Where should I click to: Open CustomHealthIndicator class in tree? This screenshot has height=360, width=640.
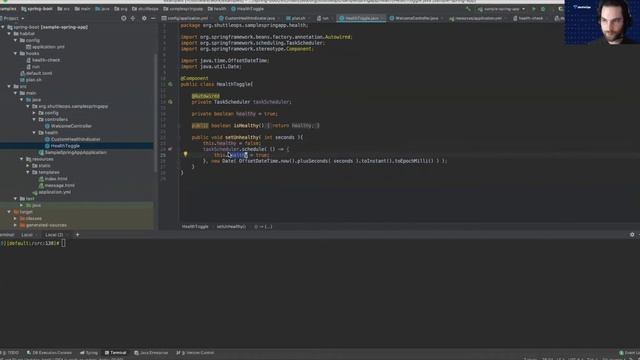pyautogui.click(x=73, y=139)
